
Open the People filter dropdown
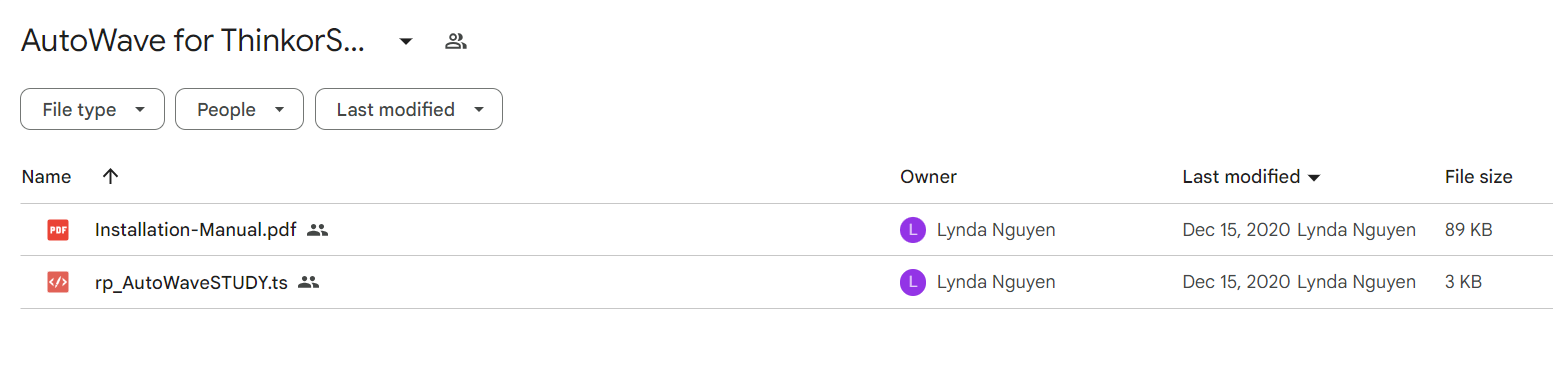239,110
